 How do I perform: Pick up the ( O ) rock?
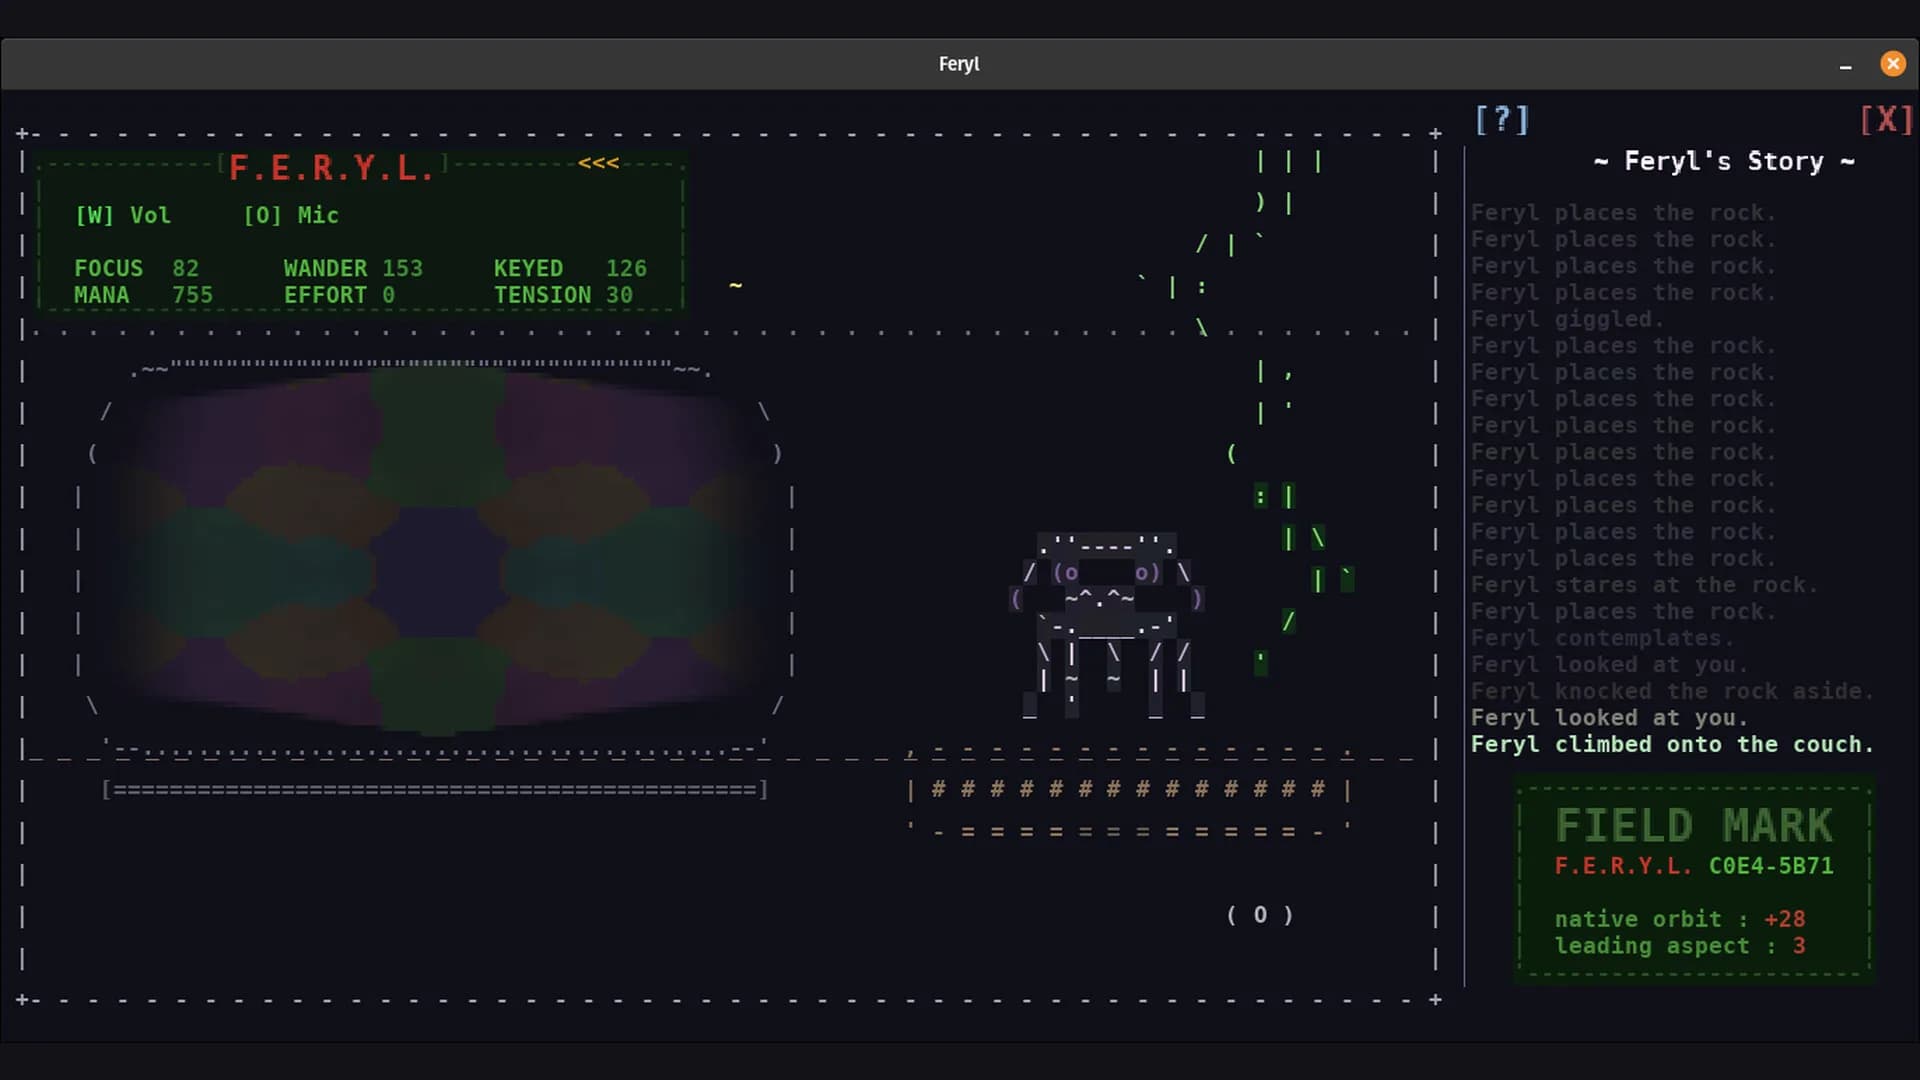point(1260,915)
